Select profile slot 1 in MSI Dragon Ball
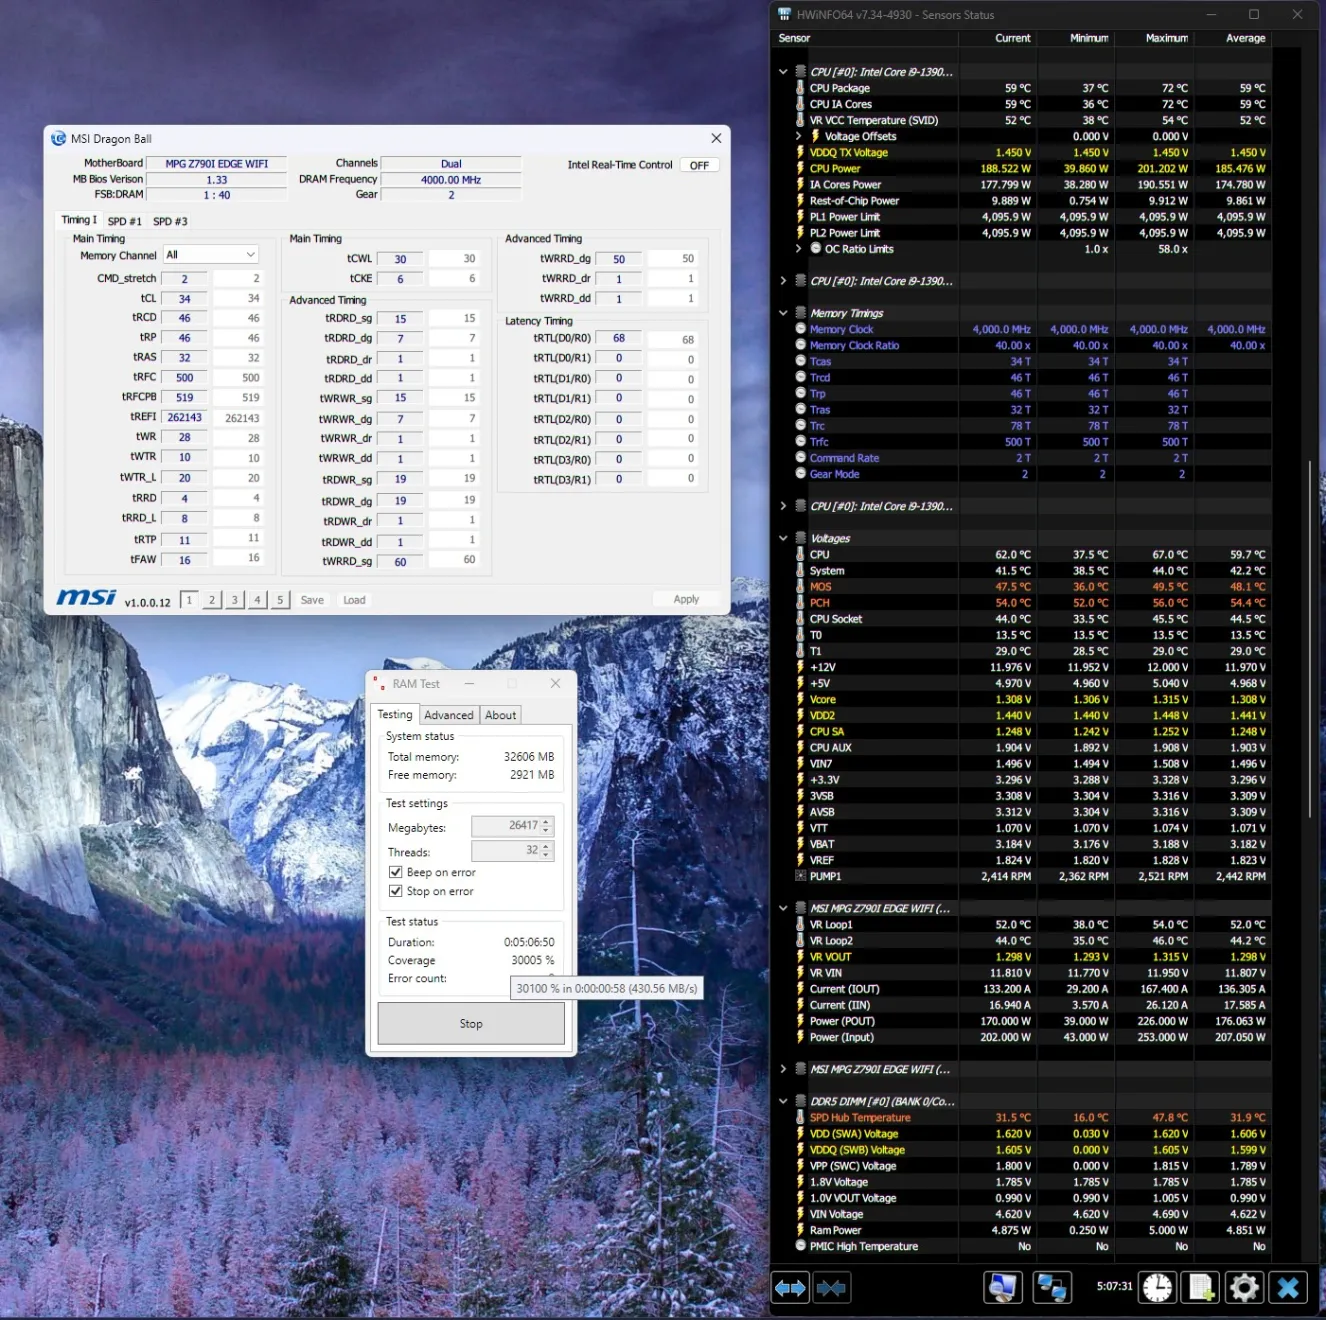The width and height of the screenshot is (1326, 1320). tap(189, 600)
